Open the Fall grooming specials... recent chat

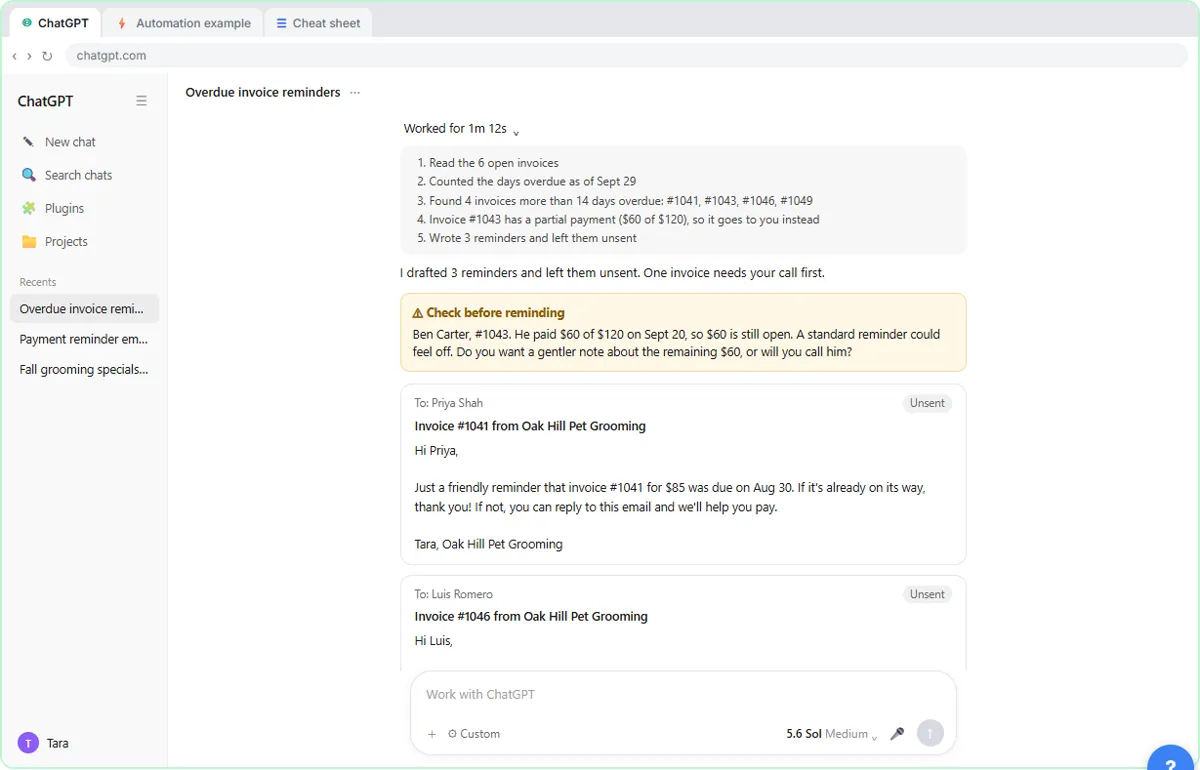84,369
